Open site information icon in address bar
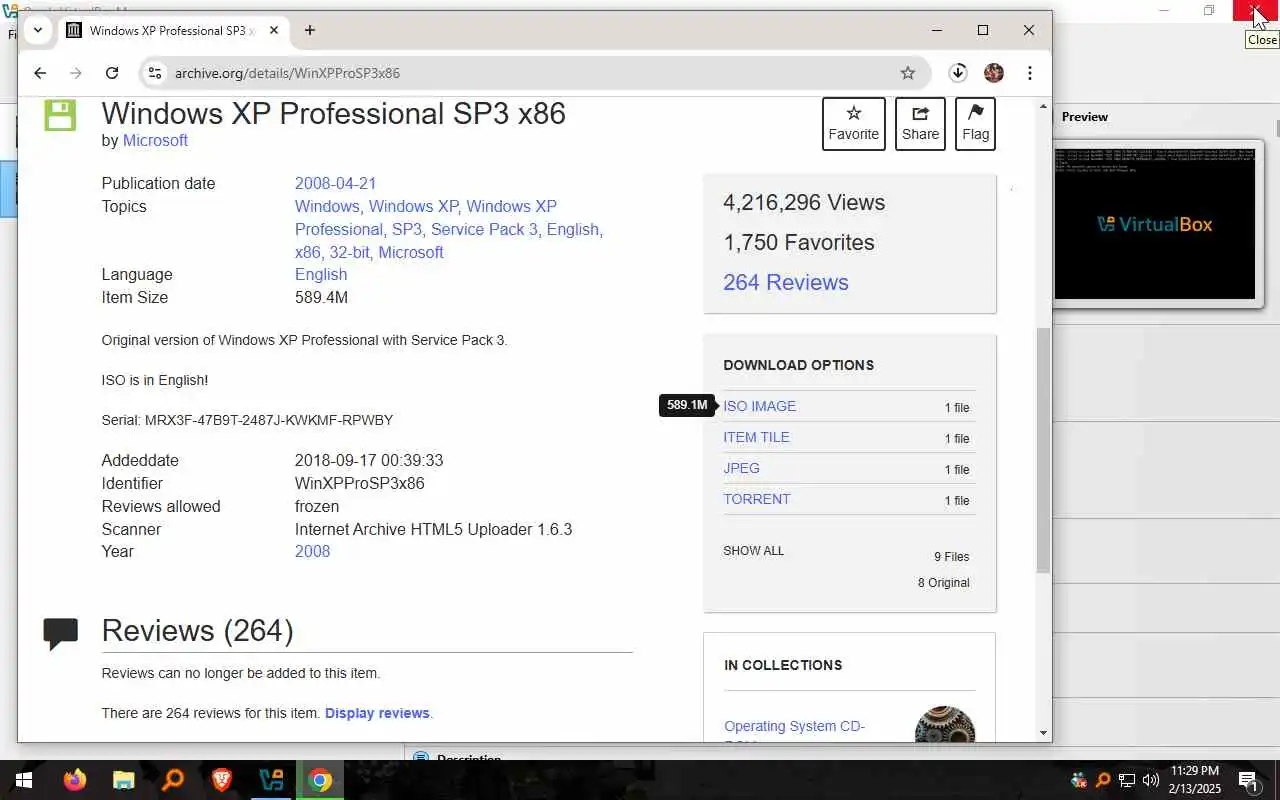 153,73
